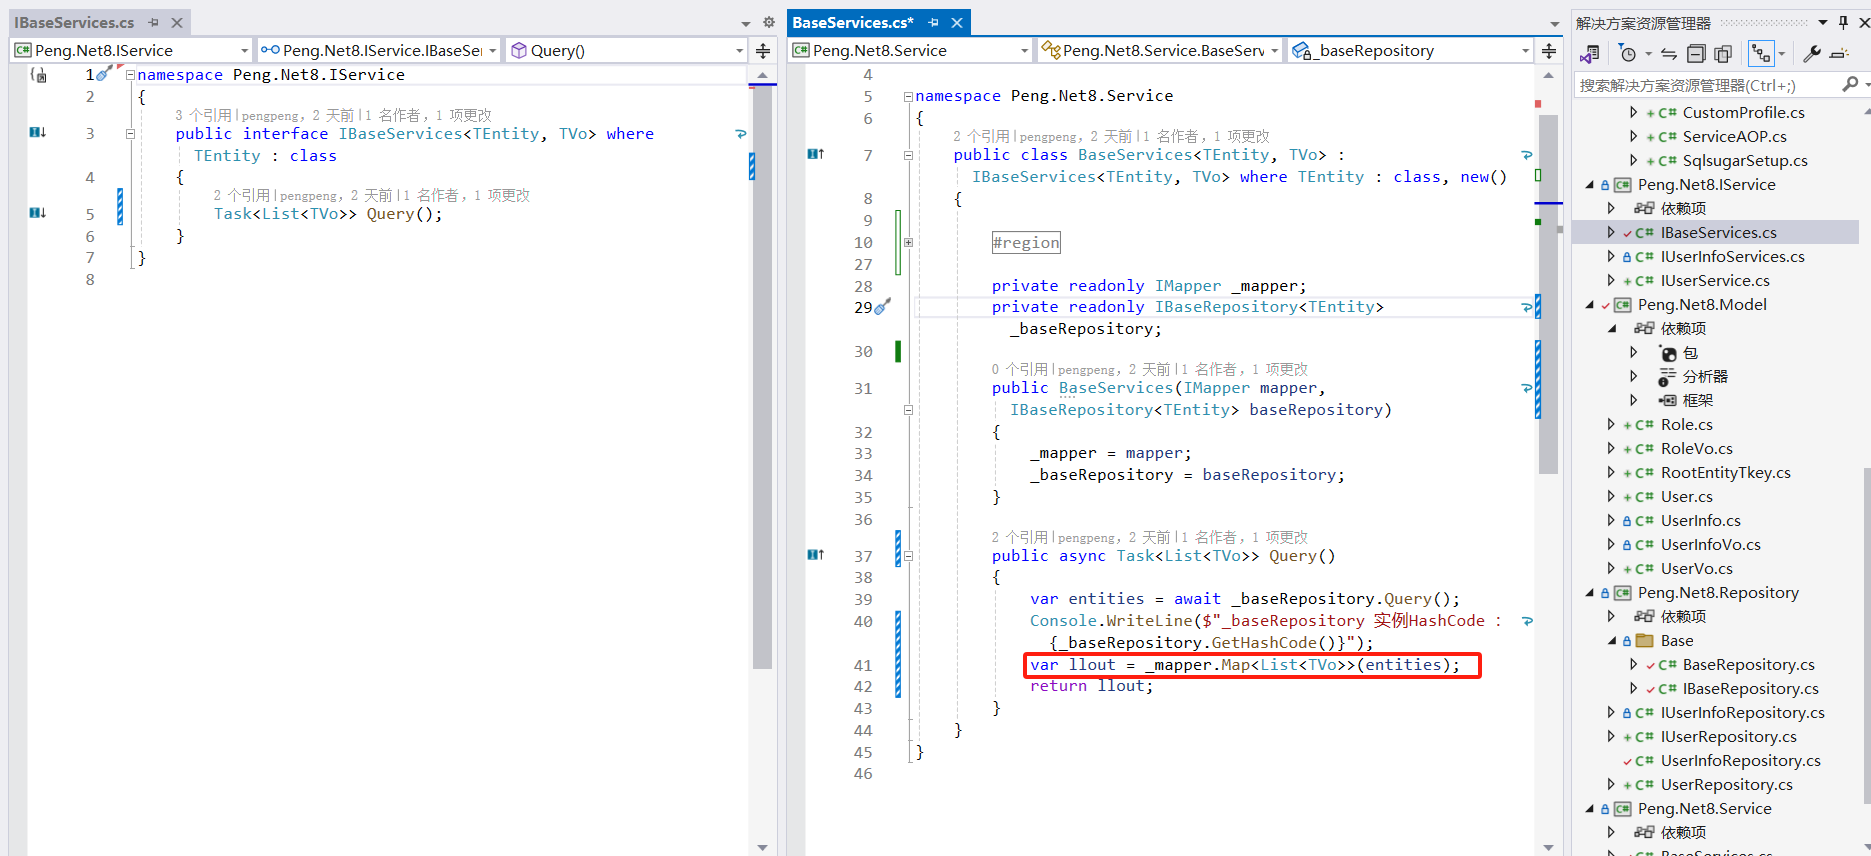Screen dimensions: 1871x856
Task: Click the Show All Files icon
Action: pyautogui.click(x=1722, y=54)
